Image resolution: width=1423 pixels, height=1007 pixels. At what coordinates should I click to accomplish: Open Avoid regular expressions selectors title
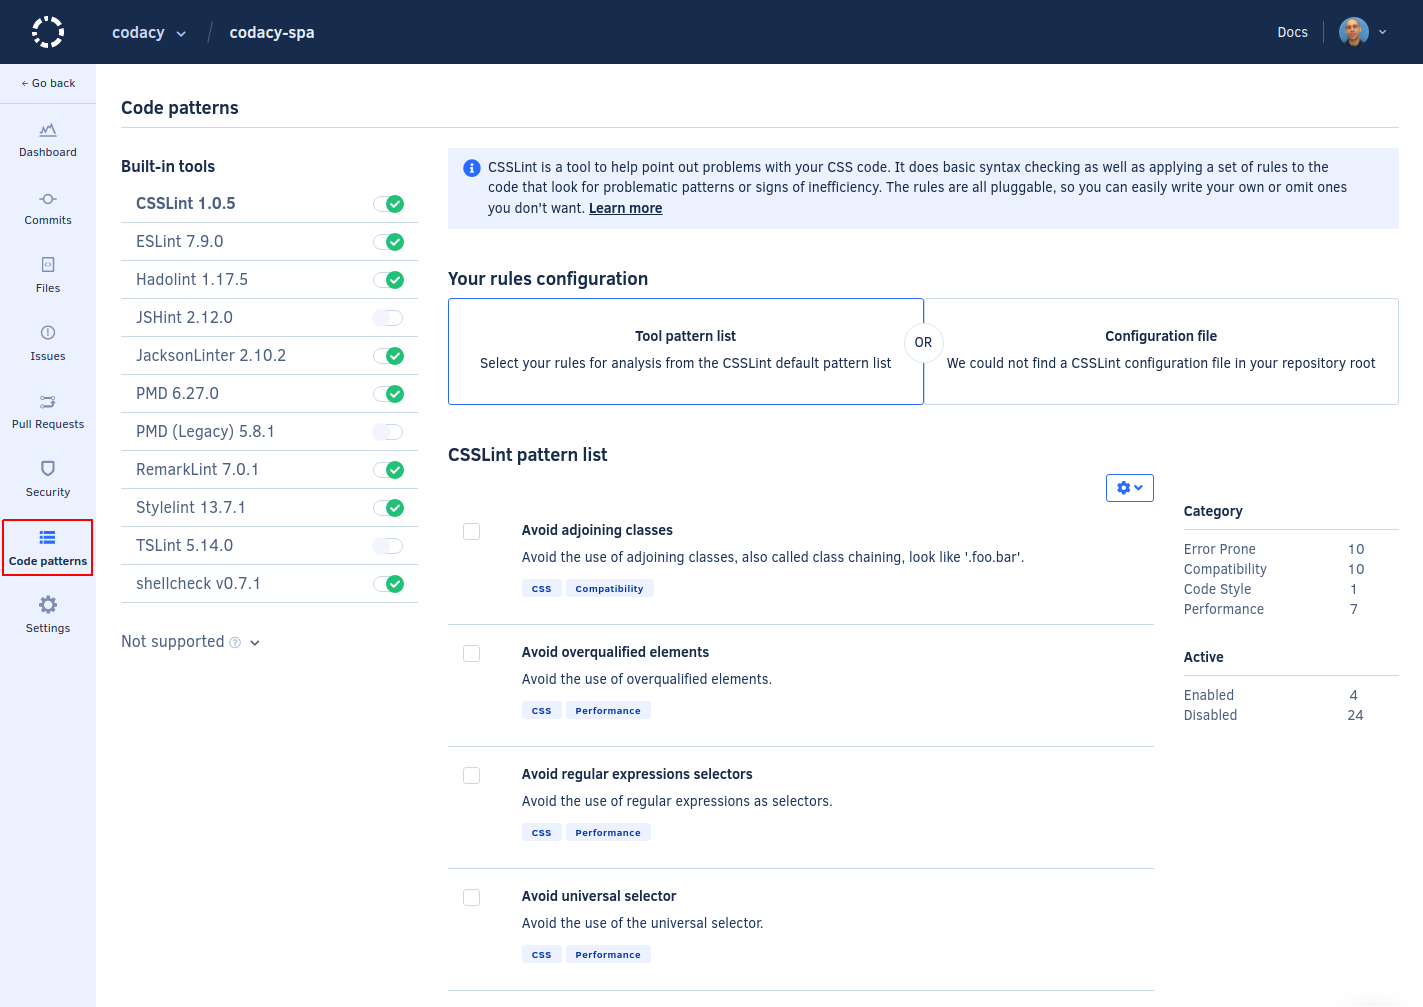click(637, 775)
